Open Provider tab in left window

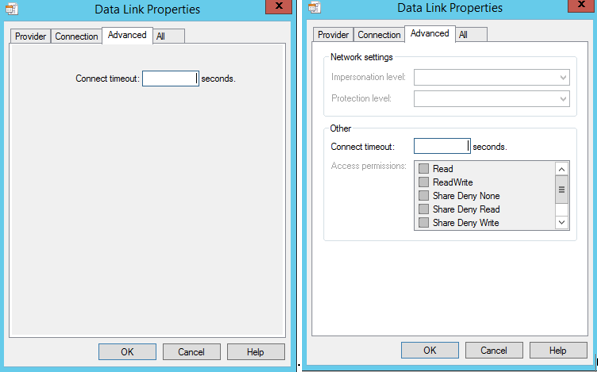point(30,36)
